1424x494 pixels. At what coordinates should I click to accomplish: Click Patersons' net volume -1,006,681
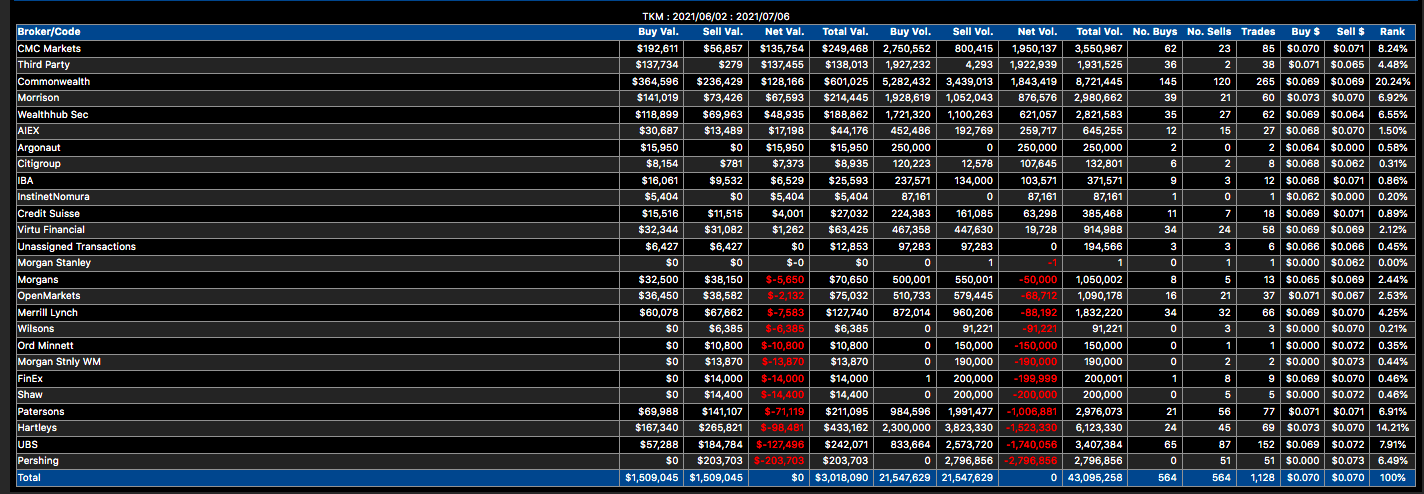click(1030, 411)
